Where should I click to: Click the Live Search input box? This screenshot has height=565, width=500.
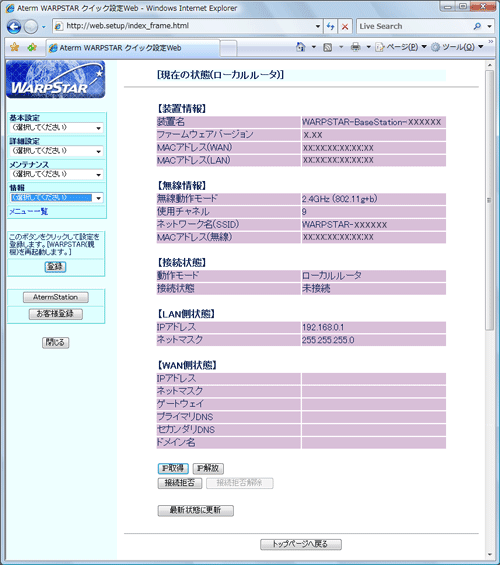point(414,26)
